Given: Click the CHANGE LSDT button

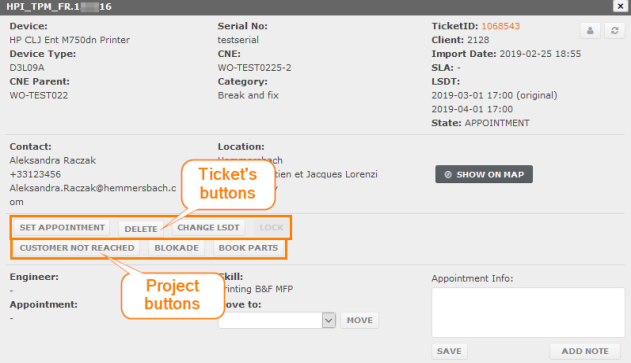Looking at the screenshot, I should click(208, 228).
